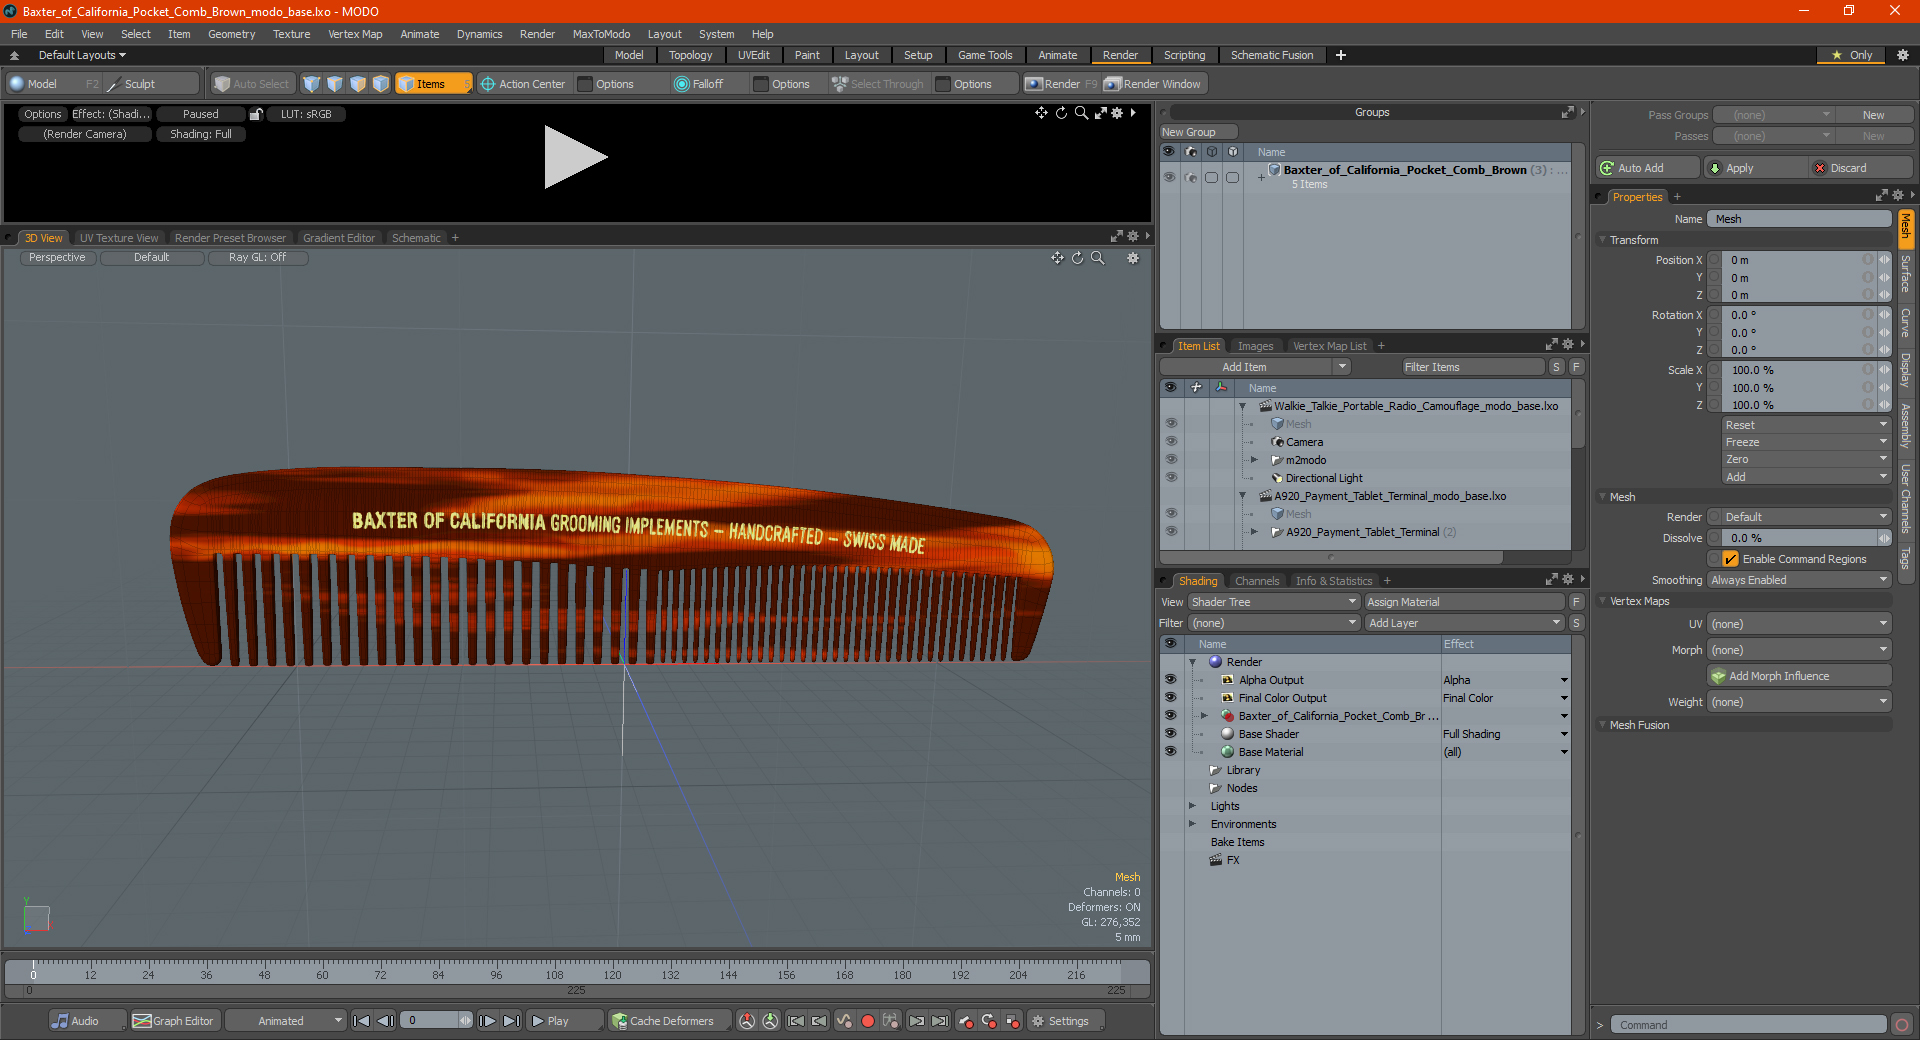The width and height of the screenshot is (1920, 1040).
Task: Step to previous frame
Action: 385,1021
